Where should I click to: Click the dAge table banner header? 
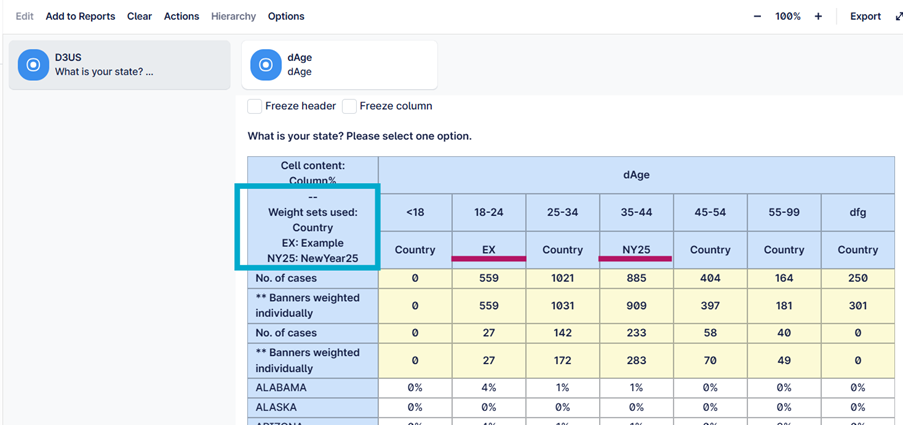[x=636, y=174]
